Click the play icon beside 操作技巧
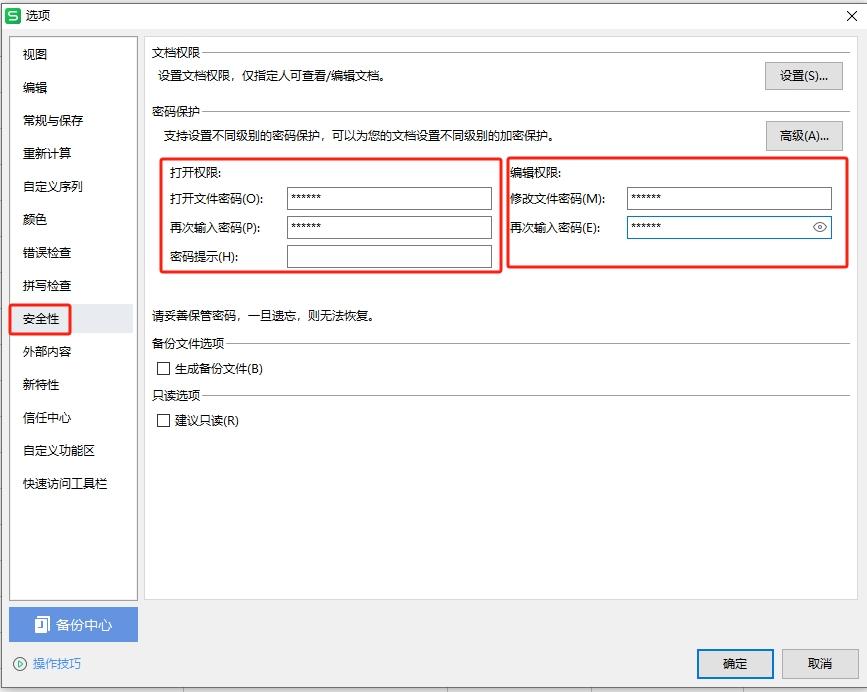Screen dimensions: 867x692 [x=20, y=663]
